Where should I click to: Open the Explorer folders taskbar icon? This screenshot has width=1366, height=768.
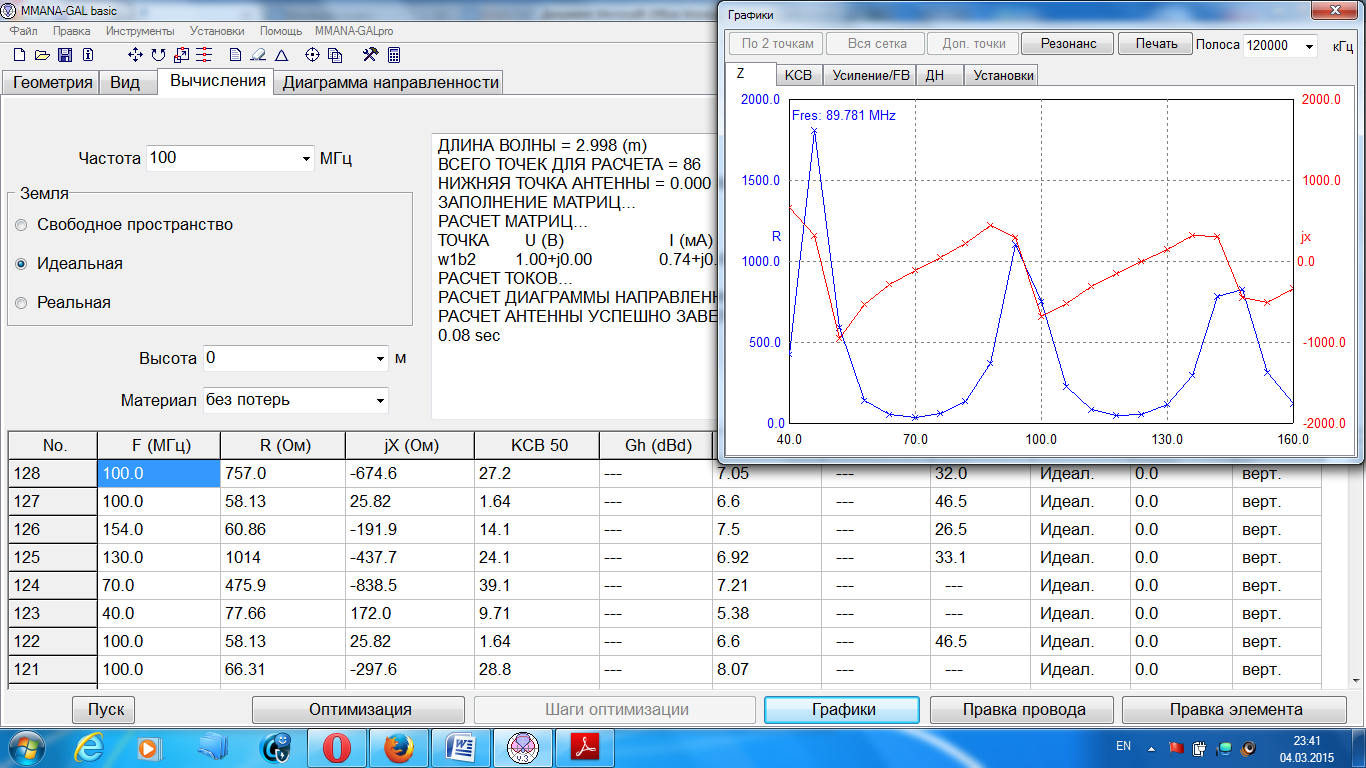point(212,747)
